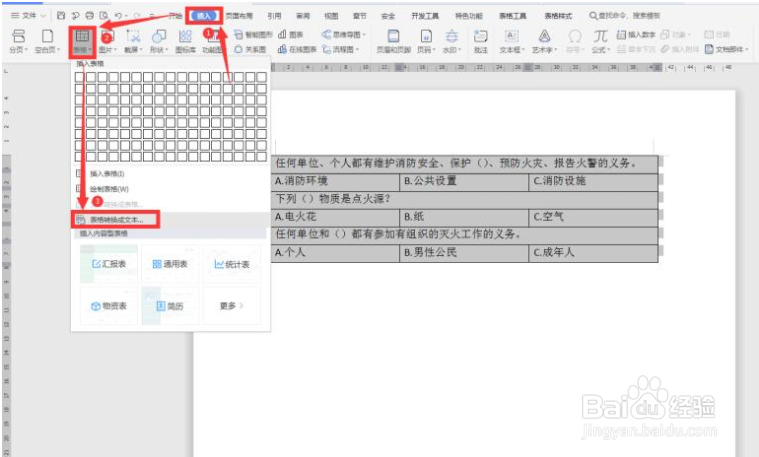759x457 pixels.
Task: Switch to the 视图 tab
Action: point(331,15)
